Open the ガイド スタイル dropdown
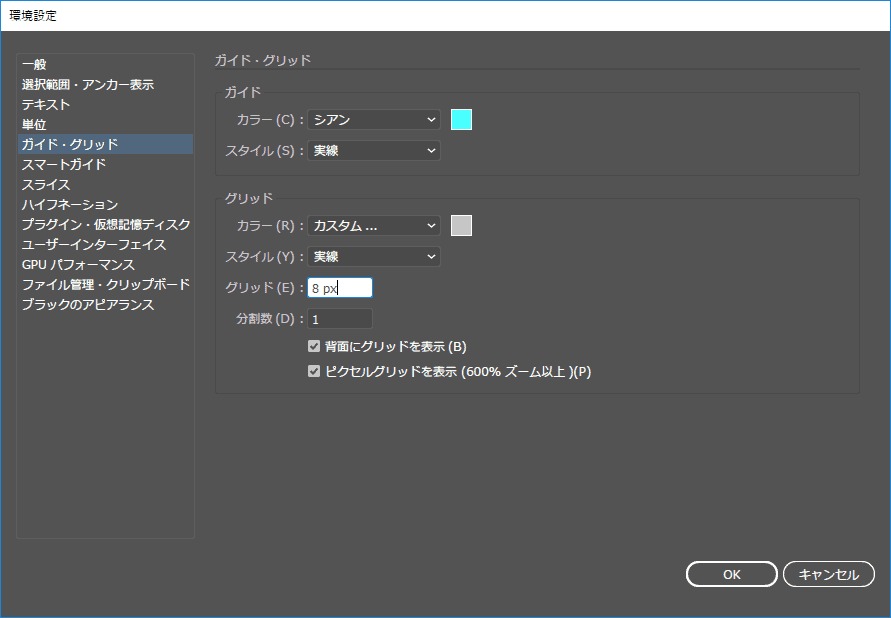Screen dimensions: 891x618 click(373, 151)
